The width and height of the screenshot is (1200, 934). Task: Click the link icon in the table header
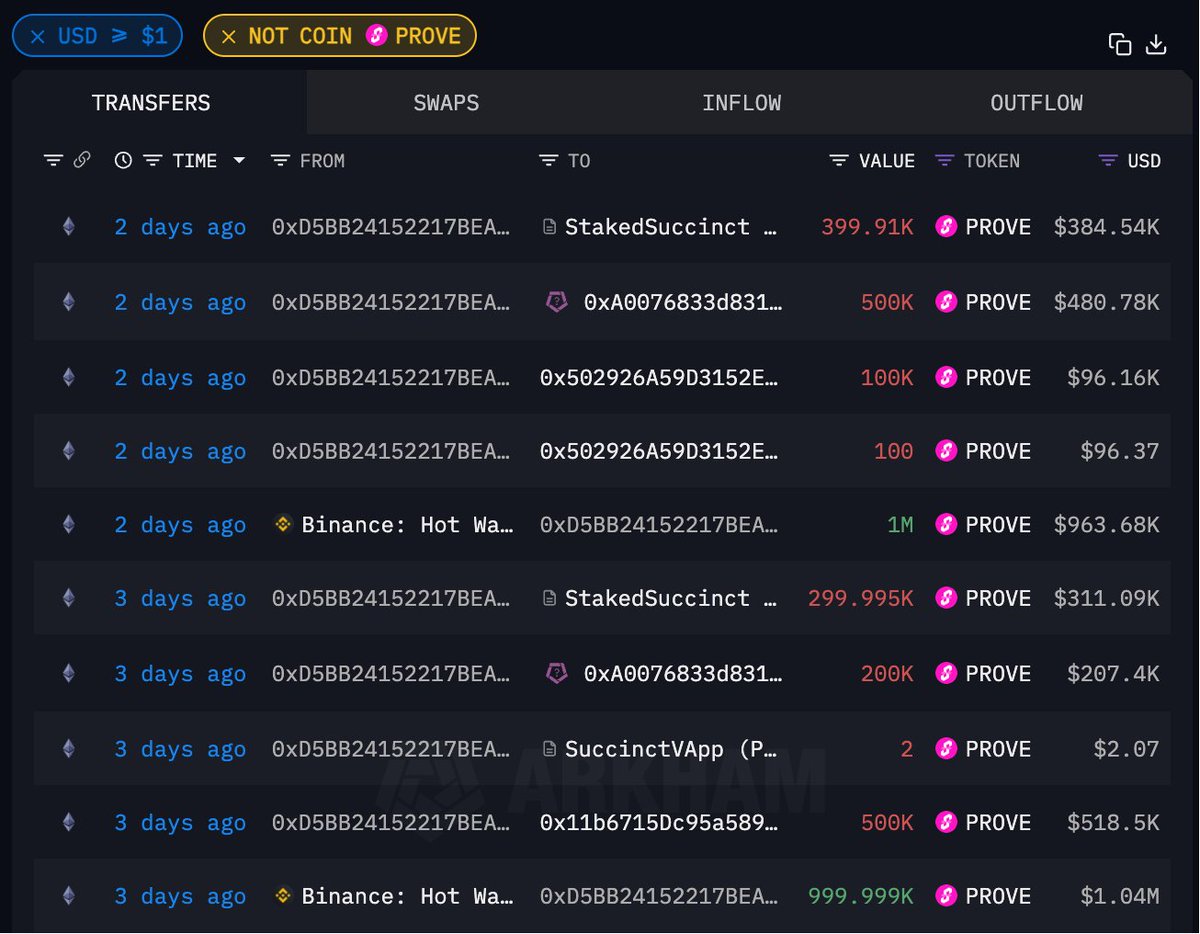[82, 160]
